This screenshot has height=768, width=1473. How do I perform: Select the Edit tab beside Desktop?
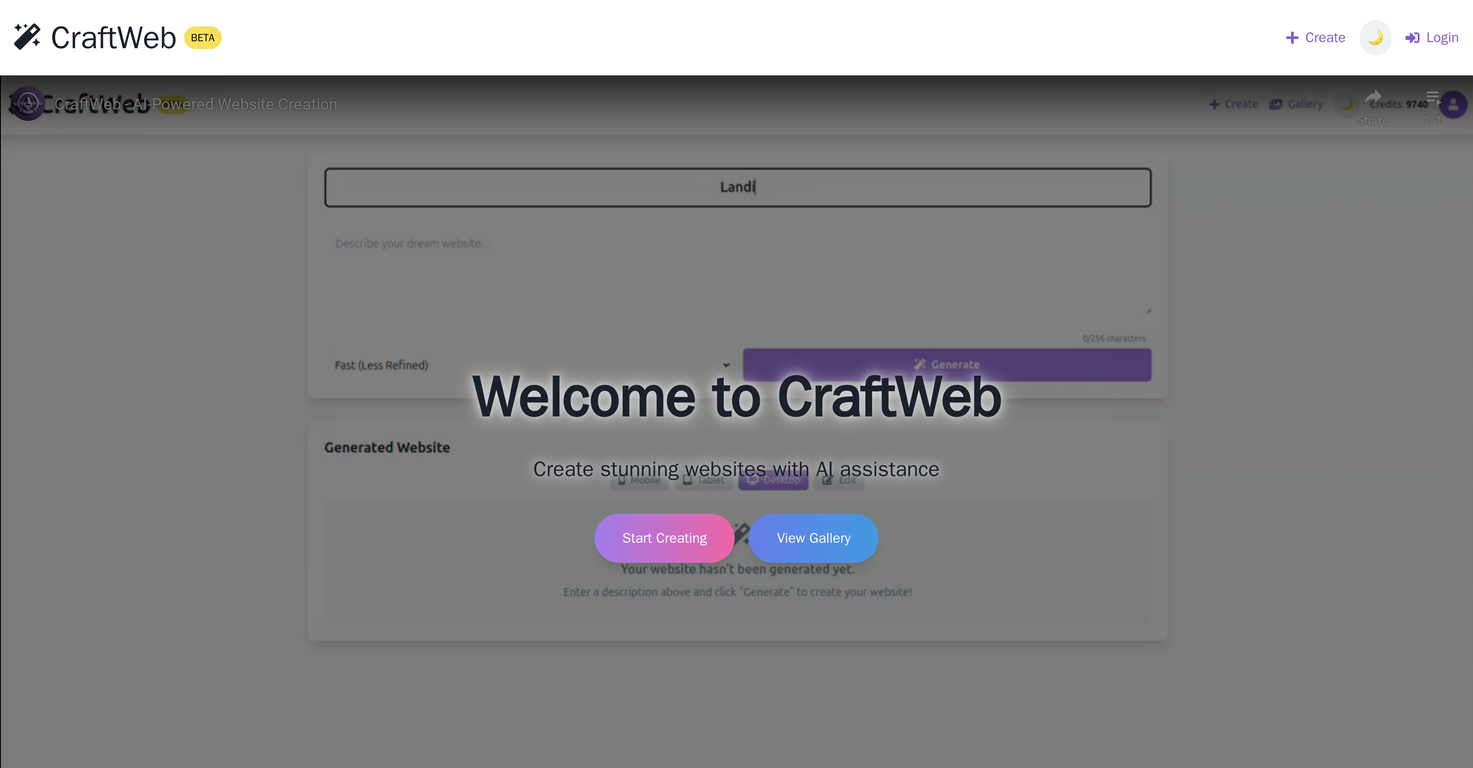click(839, 480)
